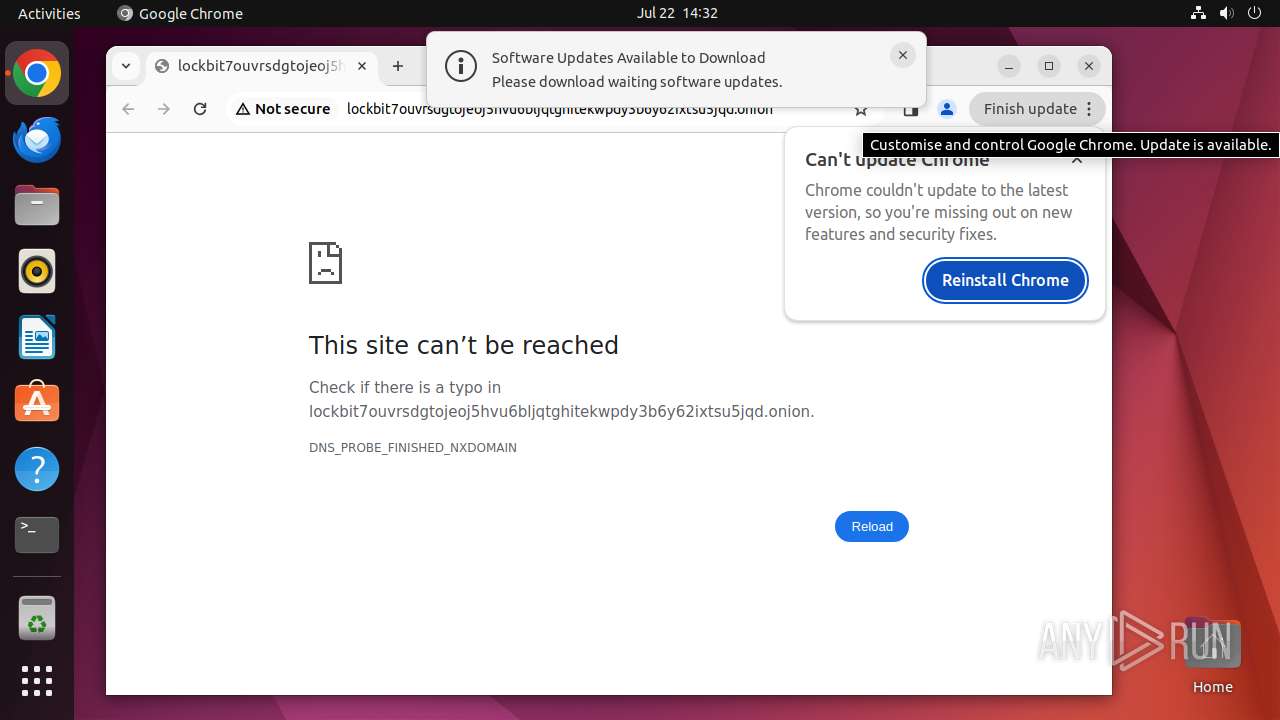Open Google Chrome from the dock
This screenshot has height=720, width=1280.
[37, 73]
